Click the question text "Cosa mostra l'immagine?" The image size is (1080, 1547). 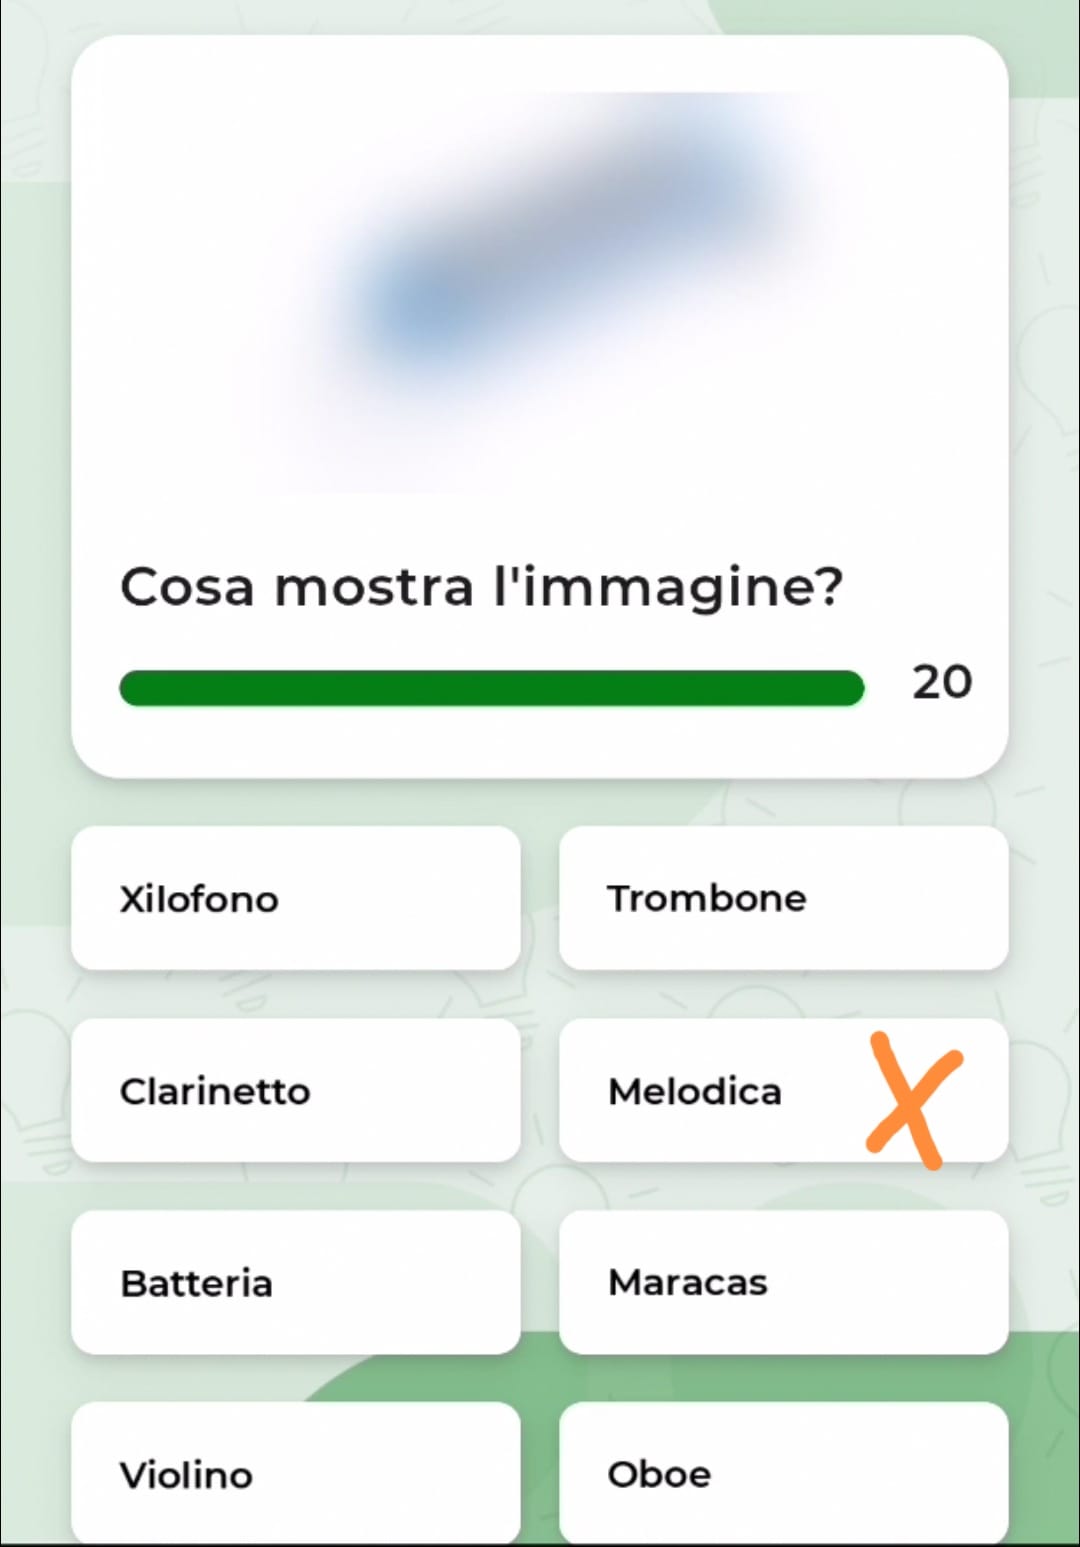coord(481,586)
